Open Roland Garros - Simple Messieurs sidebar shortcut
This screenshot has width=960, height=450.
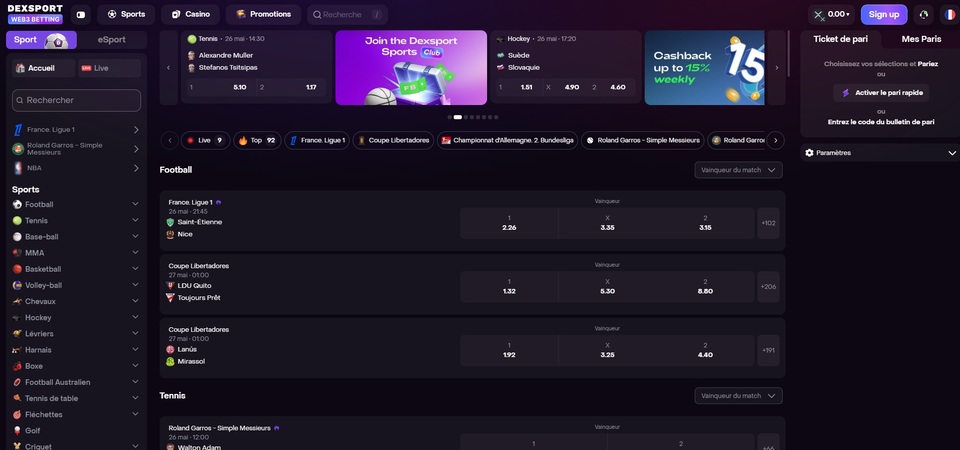[77, 149]
